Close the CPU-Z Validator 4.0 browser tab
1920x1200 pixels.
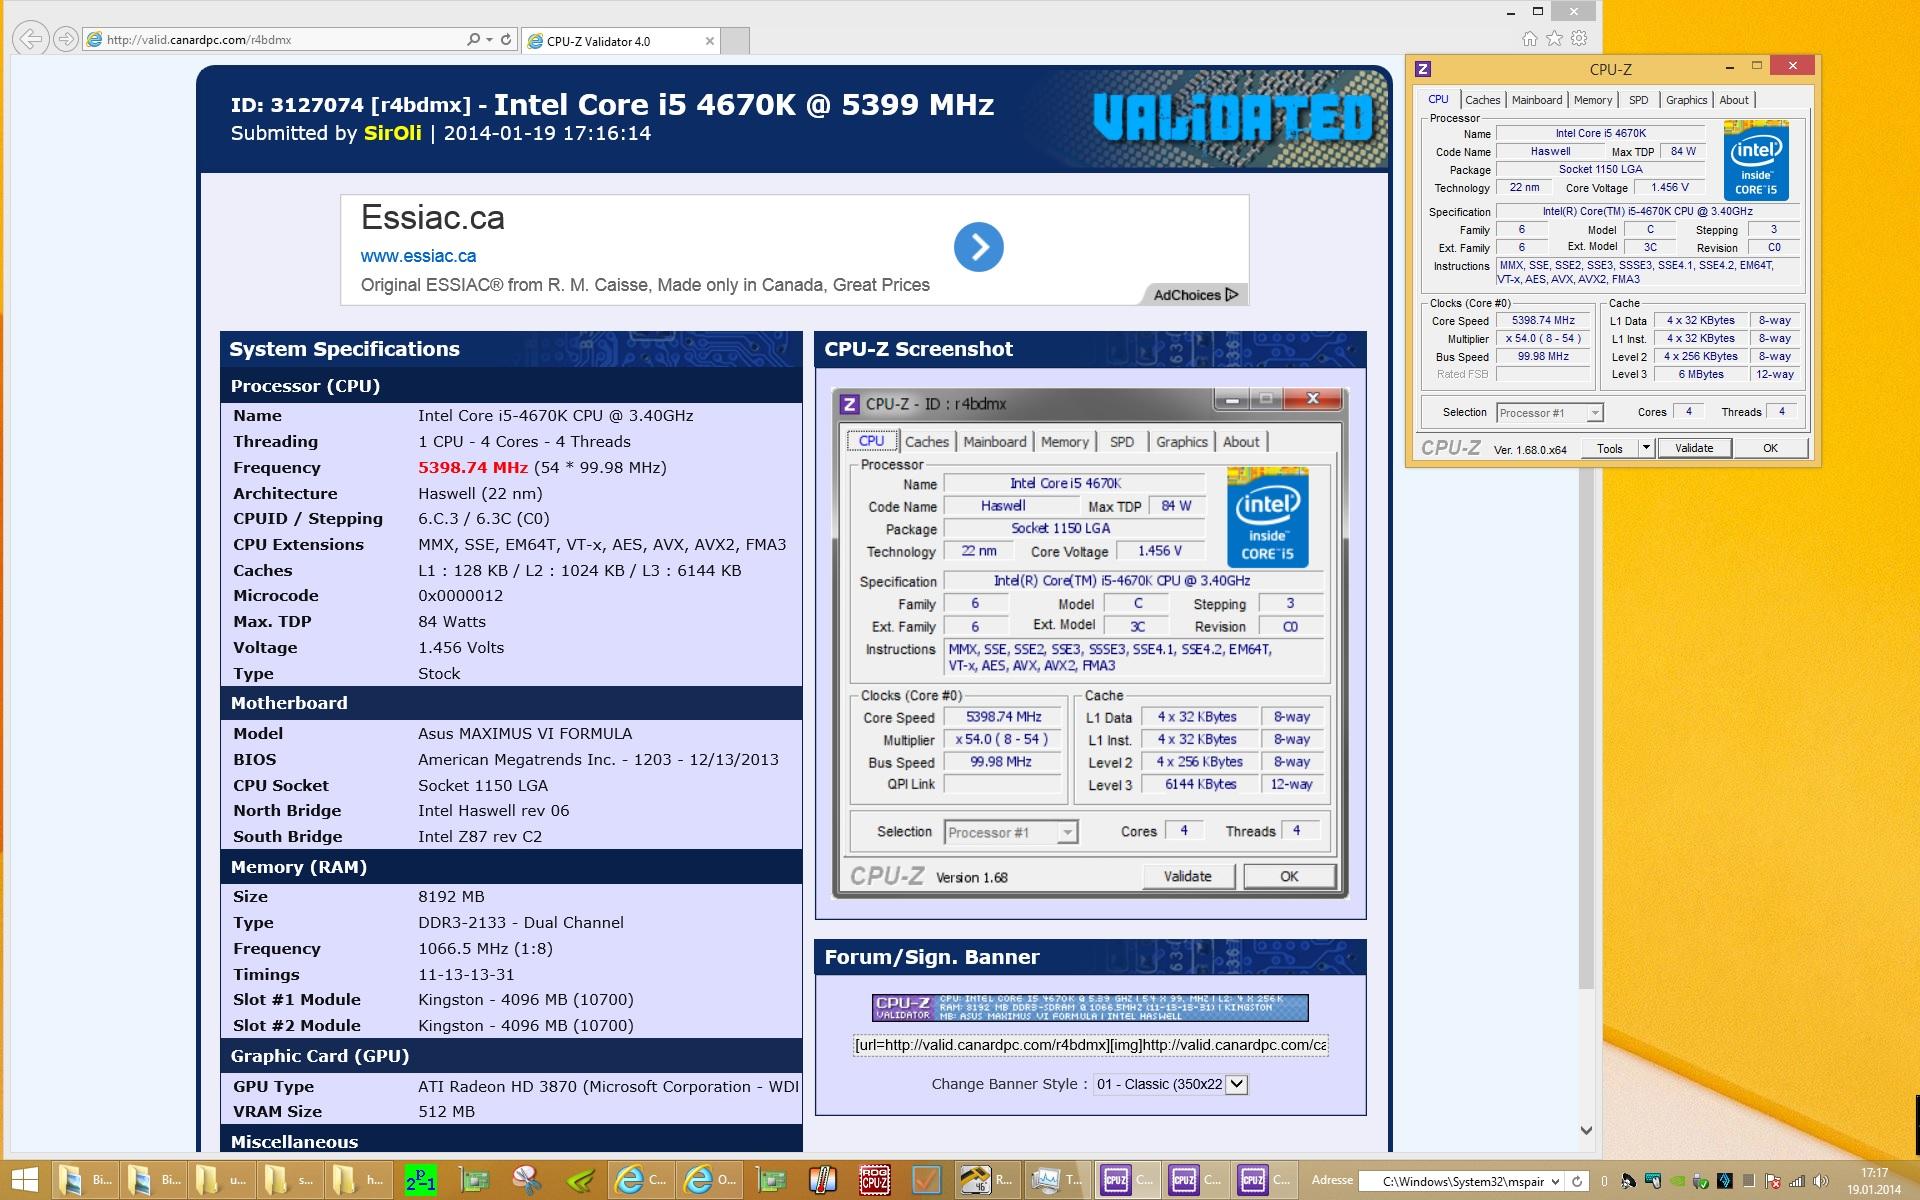pyautogui.click(x=709, y=41)
